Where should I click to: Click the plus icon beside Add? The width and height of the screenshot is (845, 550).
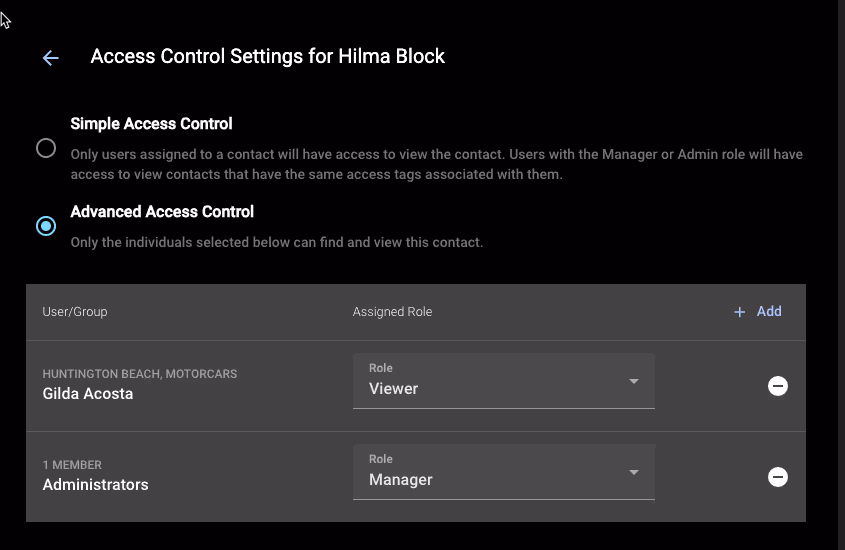(740, 312)
